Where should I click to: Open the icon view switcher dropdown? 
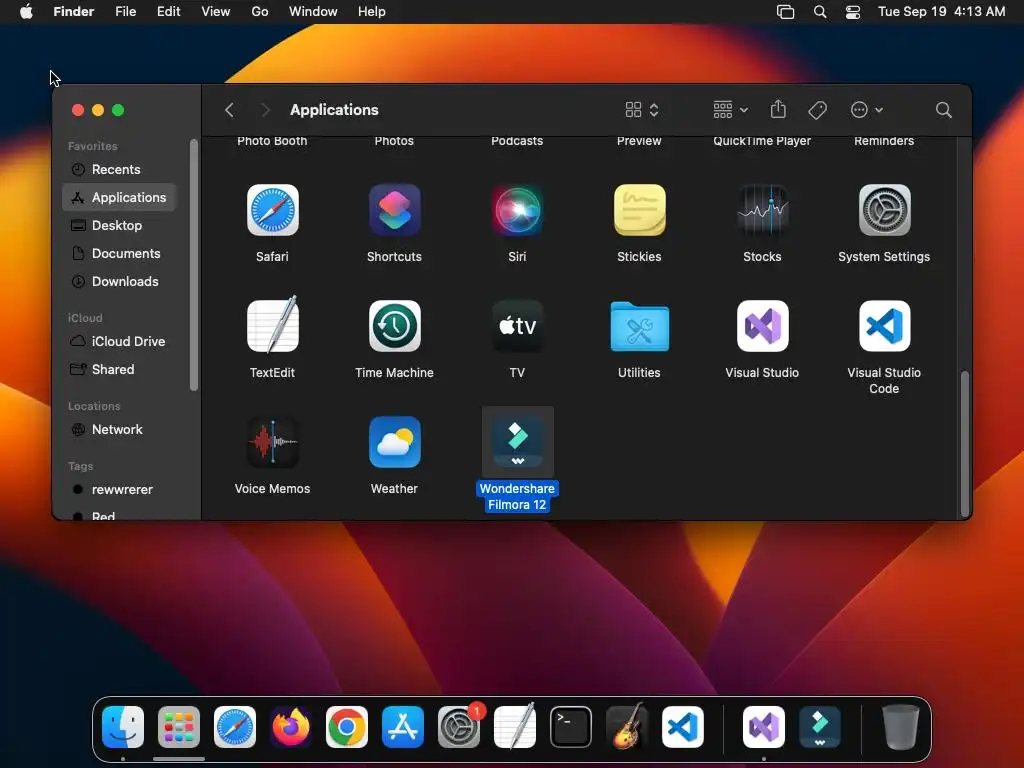[642, 110]
